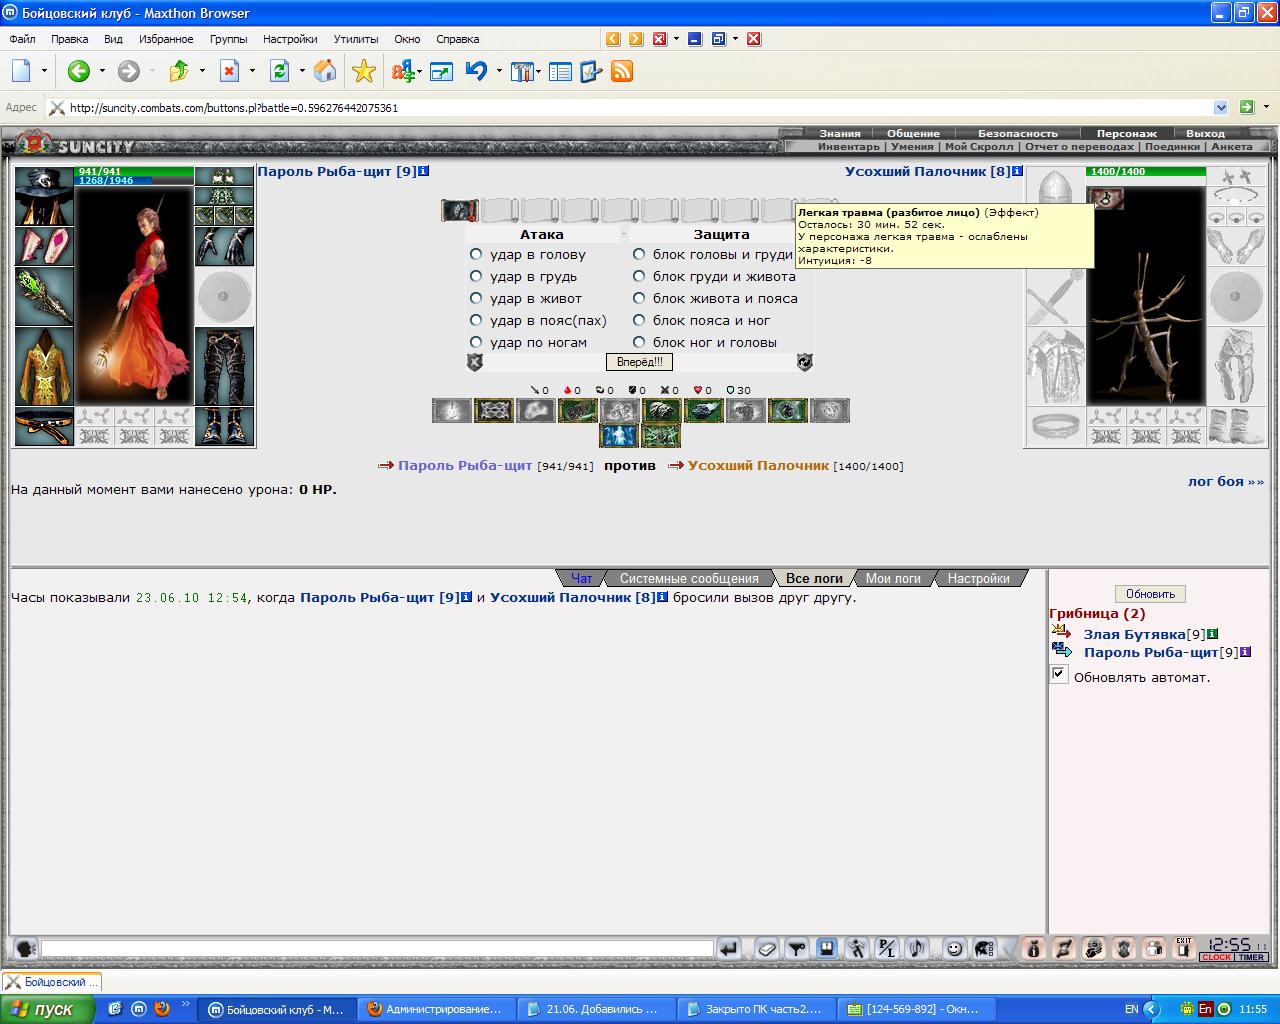
Task: Click the P/L icon in bottom bar
Action: pyautogui.click(x=886, y=948)
